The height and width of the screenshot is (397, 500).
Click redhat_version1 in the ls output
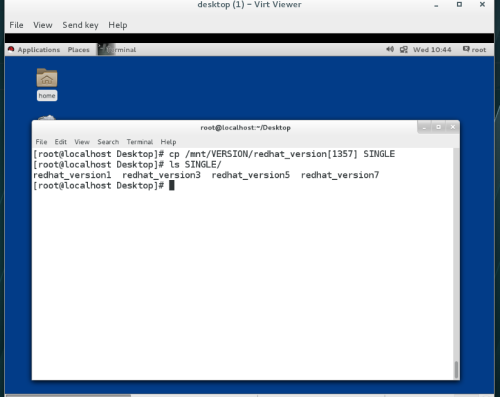(72, 175)
